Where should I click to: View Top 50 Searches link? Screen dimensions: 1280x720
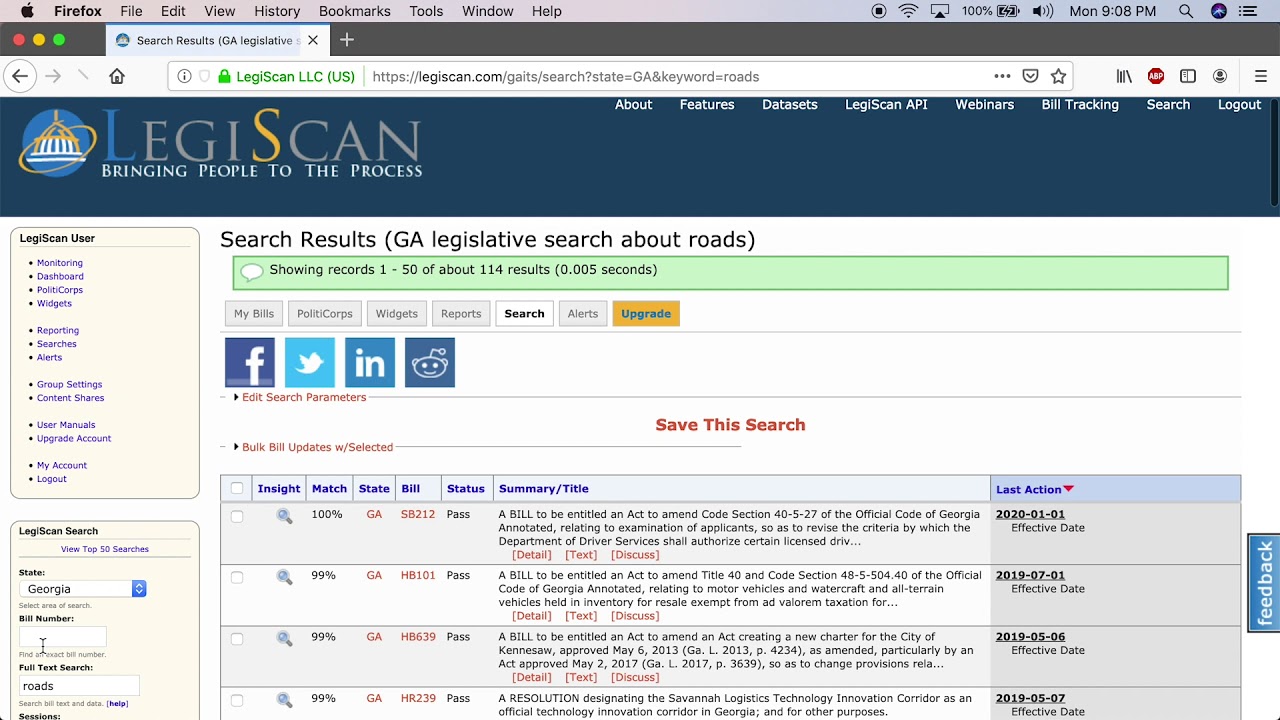[x=105, y=549]
